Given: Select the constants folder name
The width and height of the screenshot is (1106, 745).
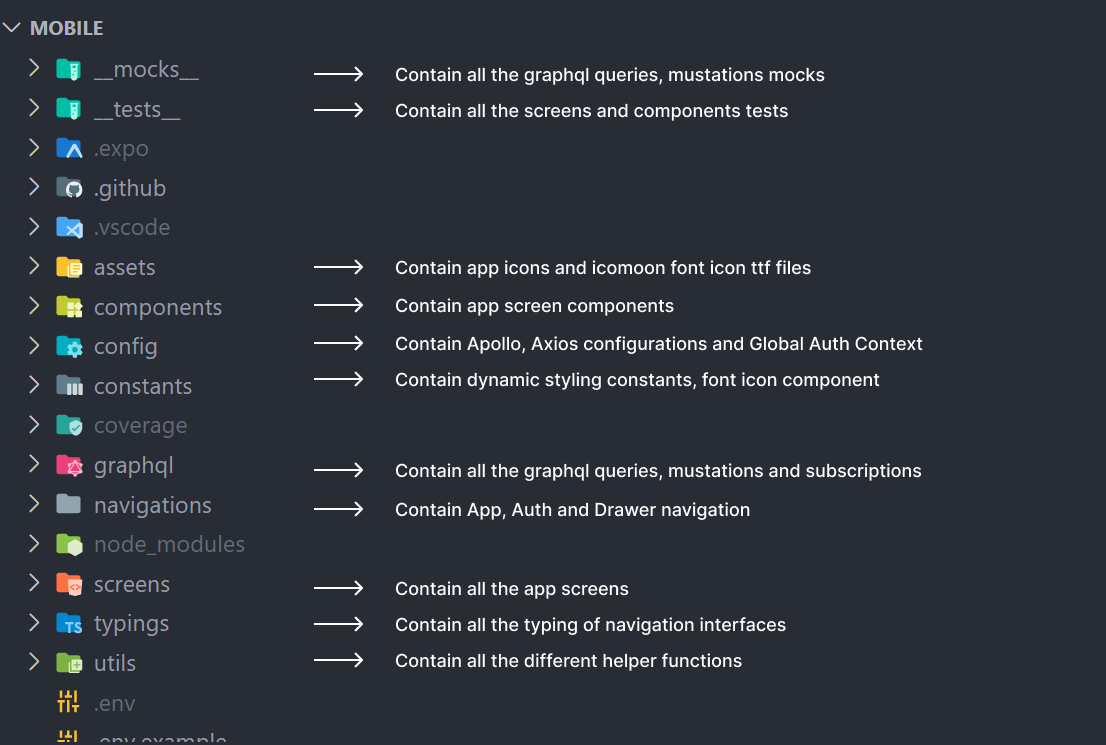Looking at the screenshot, I should tap(143, 387).
